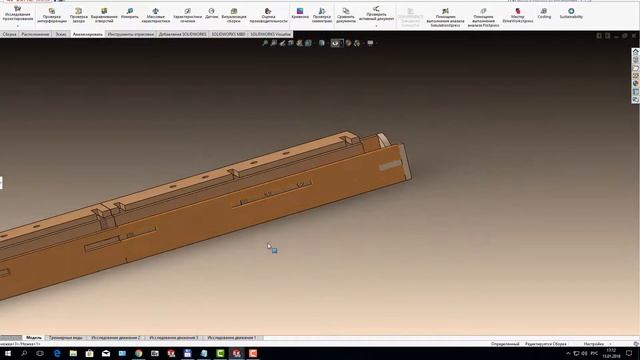Open Assembly Visualization (Визуализация сборки)
Viewport: 640px width, 360px height.
(x=234, y=16)
